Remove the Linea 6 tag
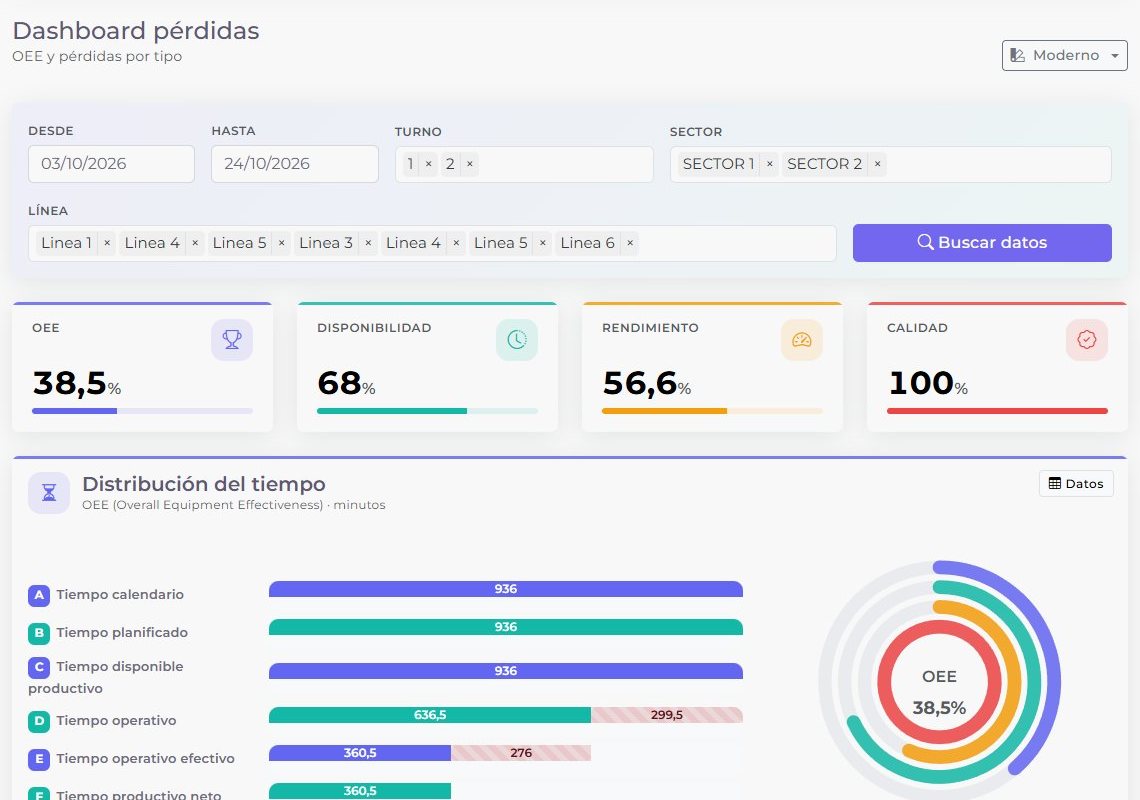This screenshot has height=800, width=1140. (x=630, y=243)
